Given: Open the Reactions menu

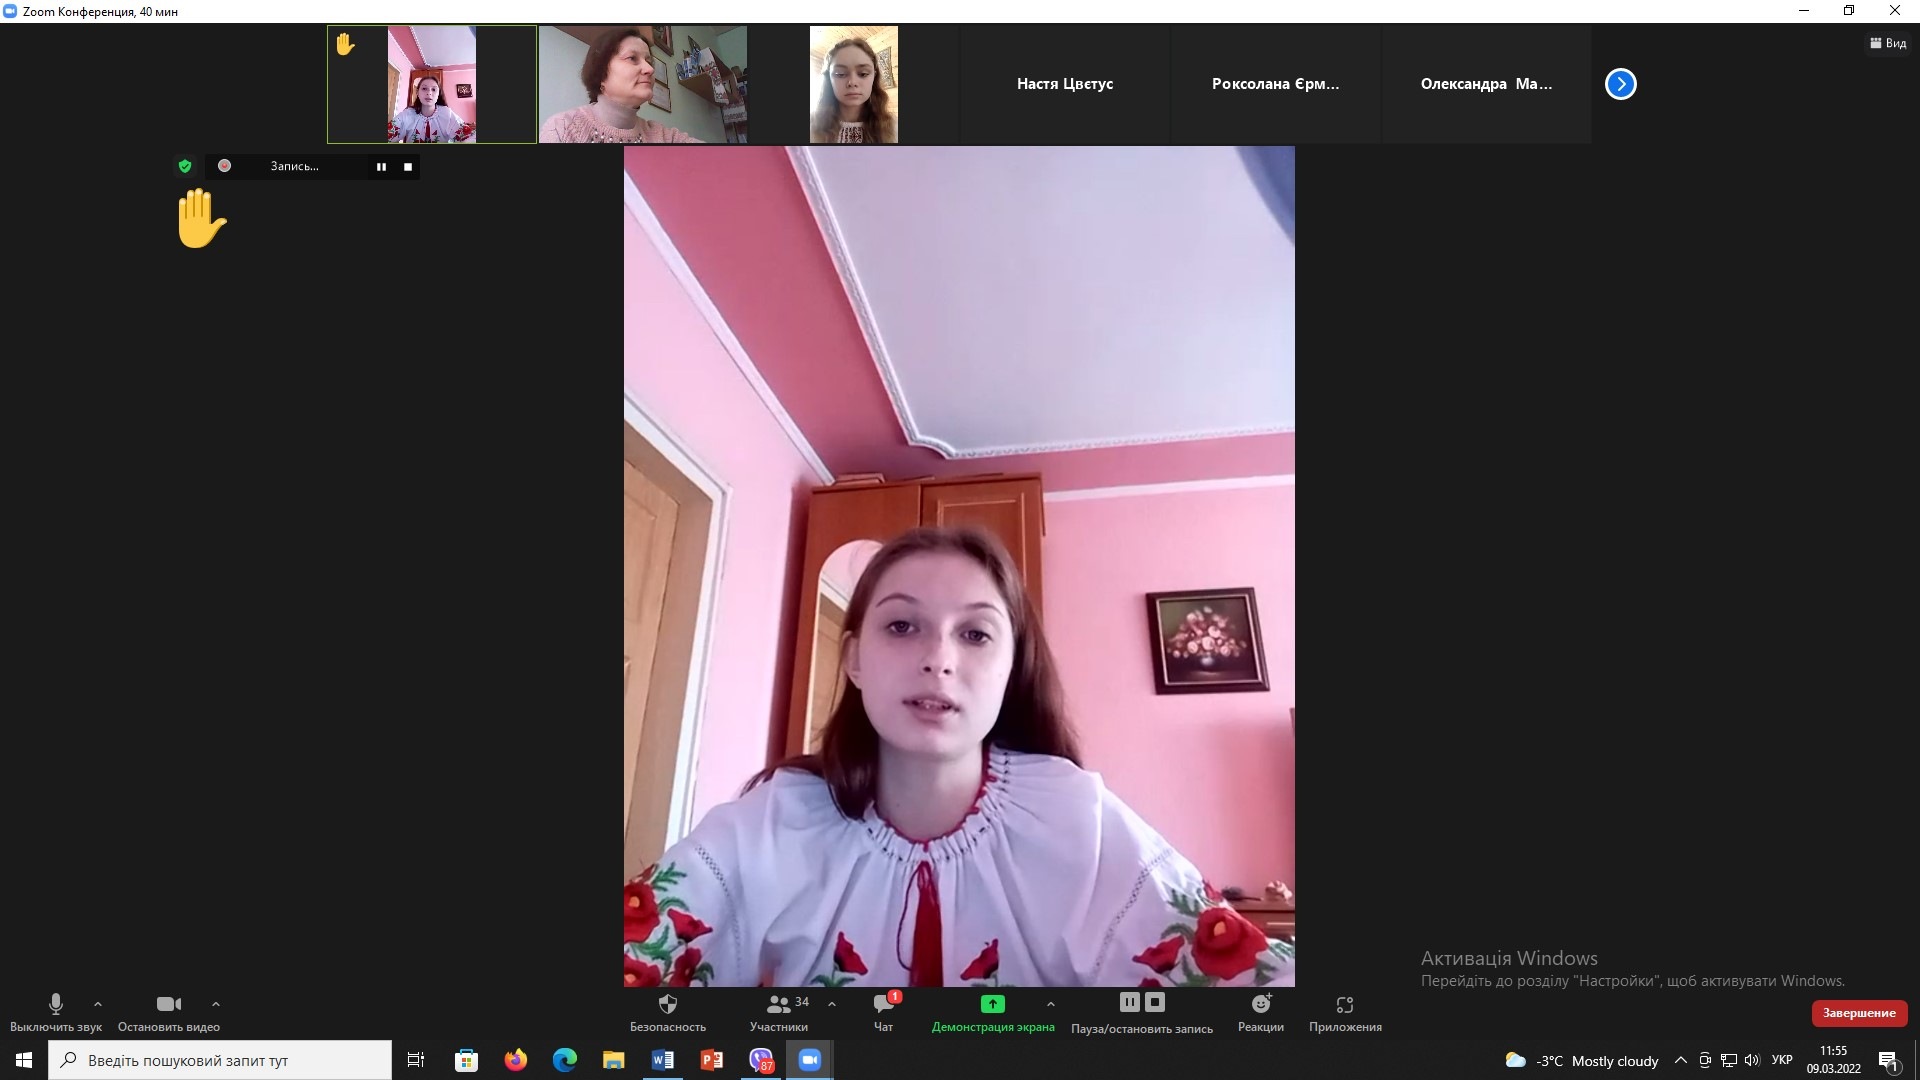Looking at the screenshot, I should click(x=1260, y=1004).
